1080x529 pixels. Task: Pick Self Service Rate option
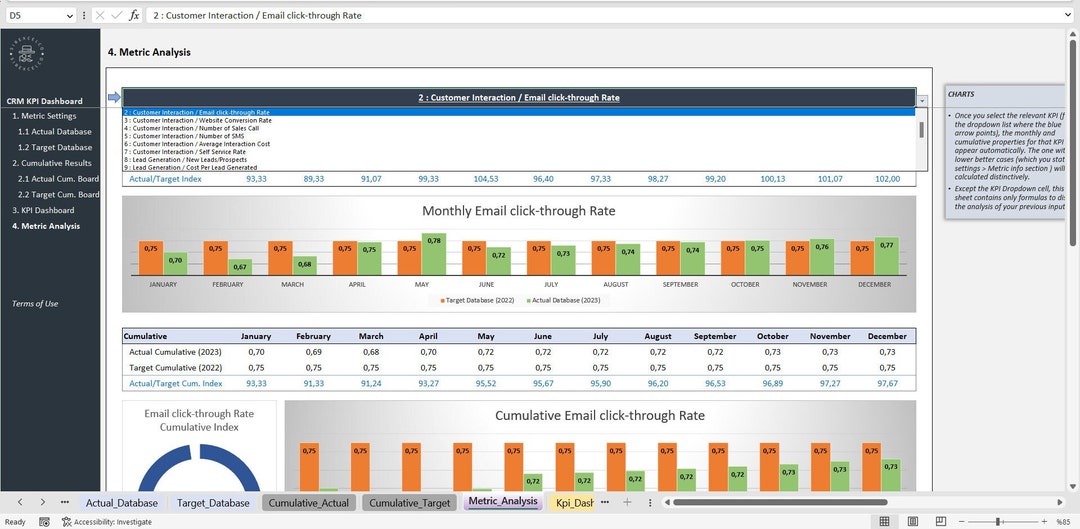(x=519, y=152)
